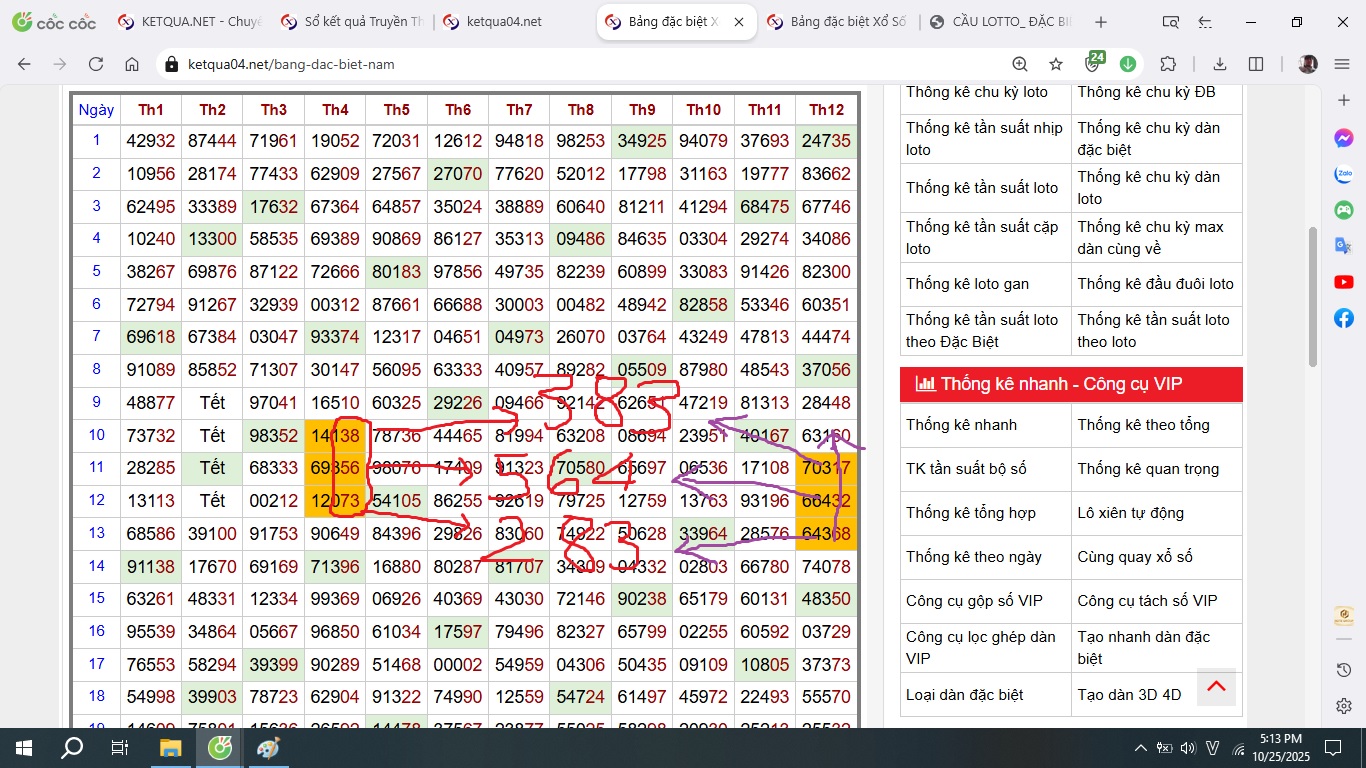Open the ad-blocker shield with badge 24
This screenshot has width=1366, height=768.
coord(1093,64)
